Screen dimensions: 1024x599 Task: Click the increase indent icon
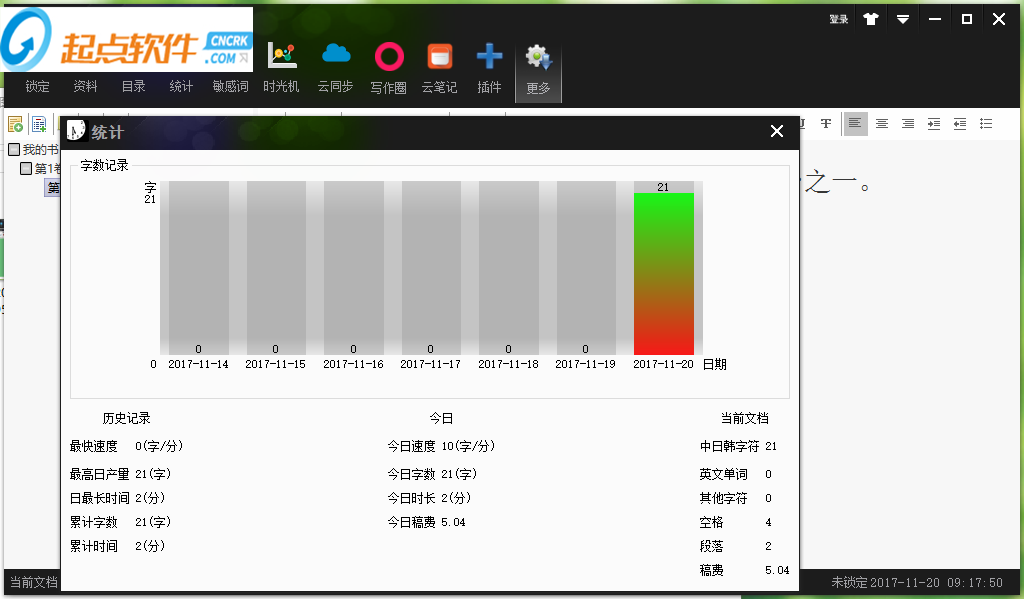click(x=934, y=124)
